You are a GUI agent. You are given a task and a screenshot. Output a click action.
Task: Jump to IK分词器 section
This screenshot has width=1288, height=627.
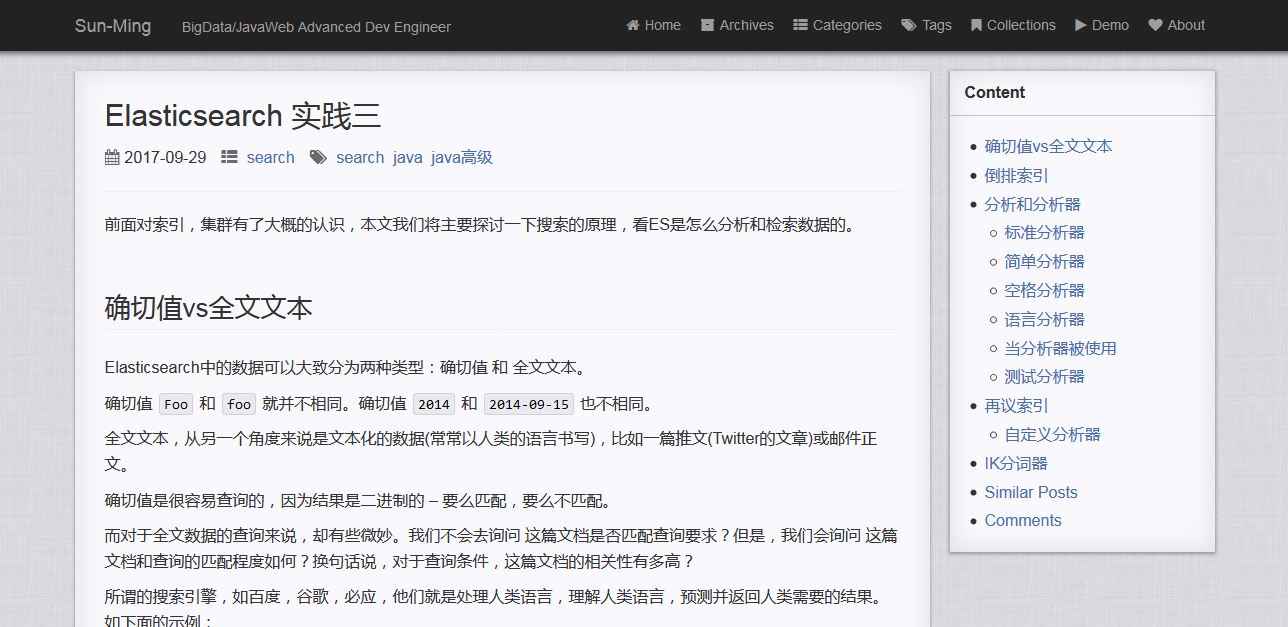(1016, 463)
